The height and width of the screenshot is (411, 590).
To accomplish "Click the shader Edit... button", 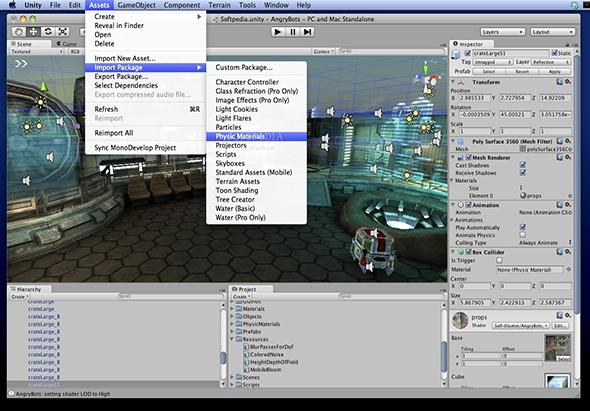I will (x=560, y=326).
